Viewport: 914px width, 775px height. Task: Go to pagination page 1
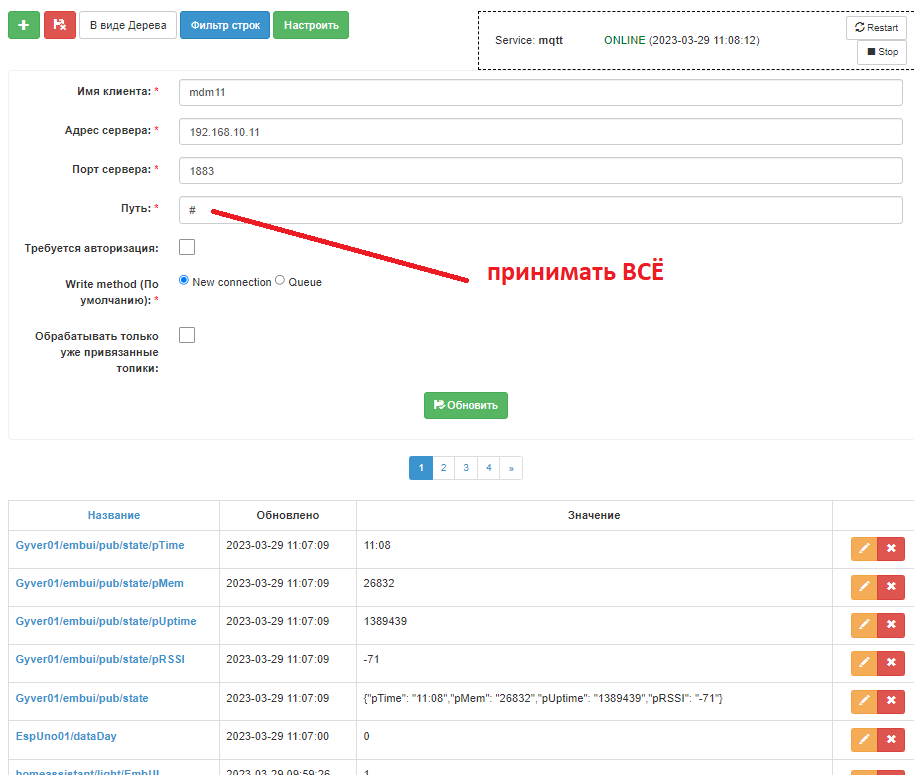click(x=421, y=468)
